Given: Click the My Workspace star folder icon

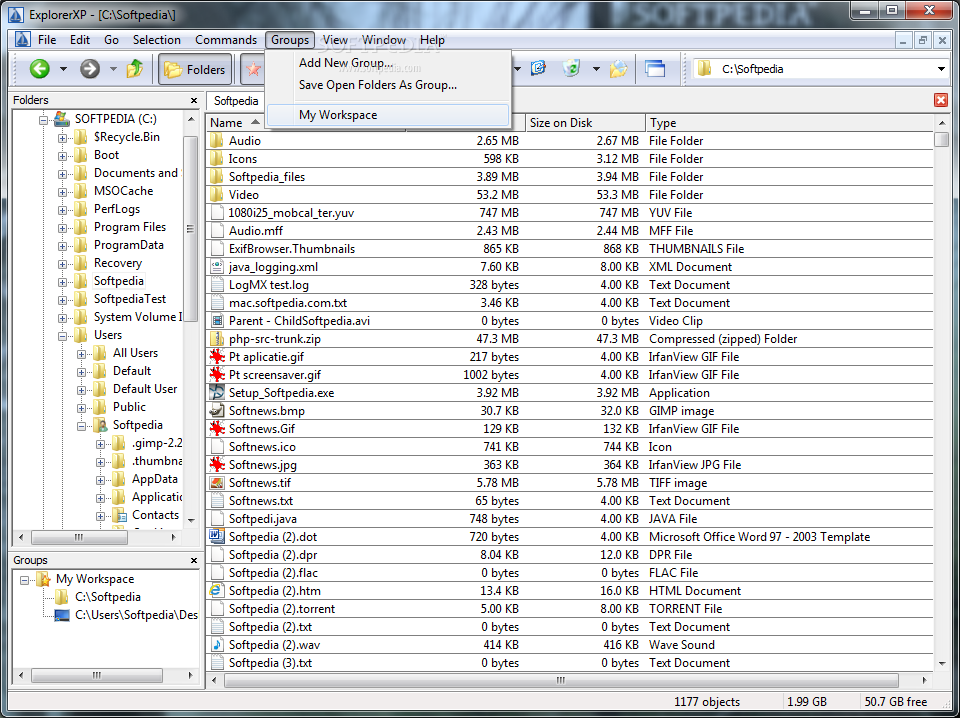Looking at the screenshot, I should [x=43, y=579].
